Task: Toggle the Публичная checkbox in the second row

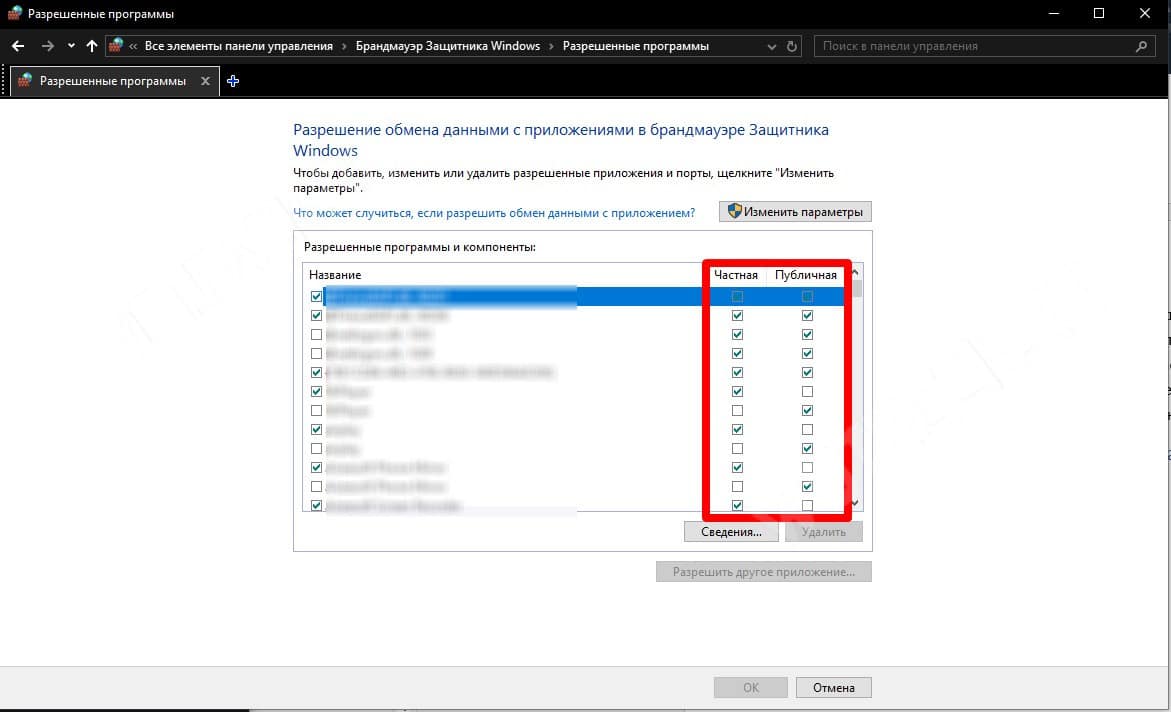Action: point(807,316)
